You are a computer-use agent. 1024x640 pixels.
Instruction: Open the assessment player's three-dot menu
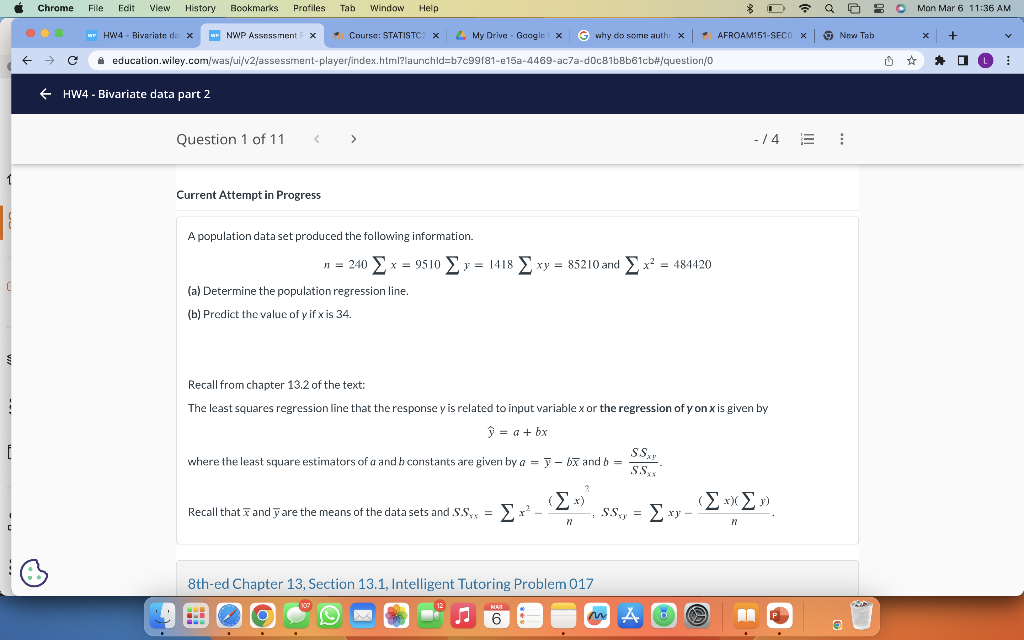tap(841, 139)
